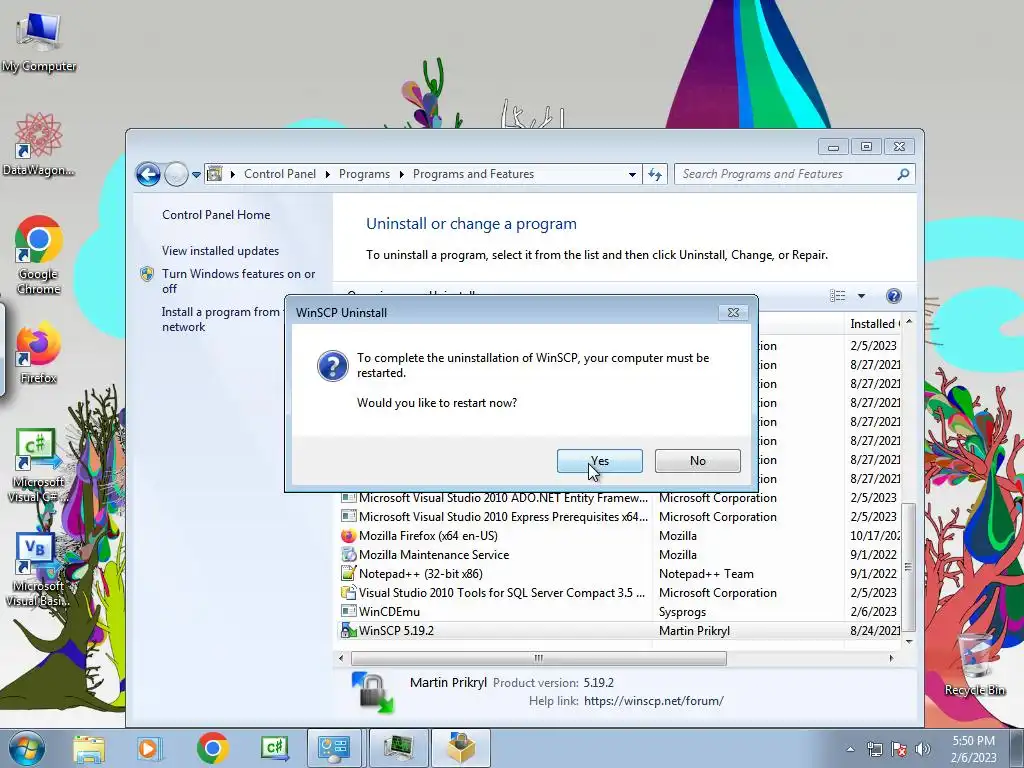Close the WinSCP Uninstall dialog
The height and width of the screenshot is (768, 1024).
click(x=733, y=313)
